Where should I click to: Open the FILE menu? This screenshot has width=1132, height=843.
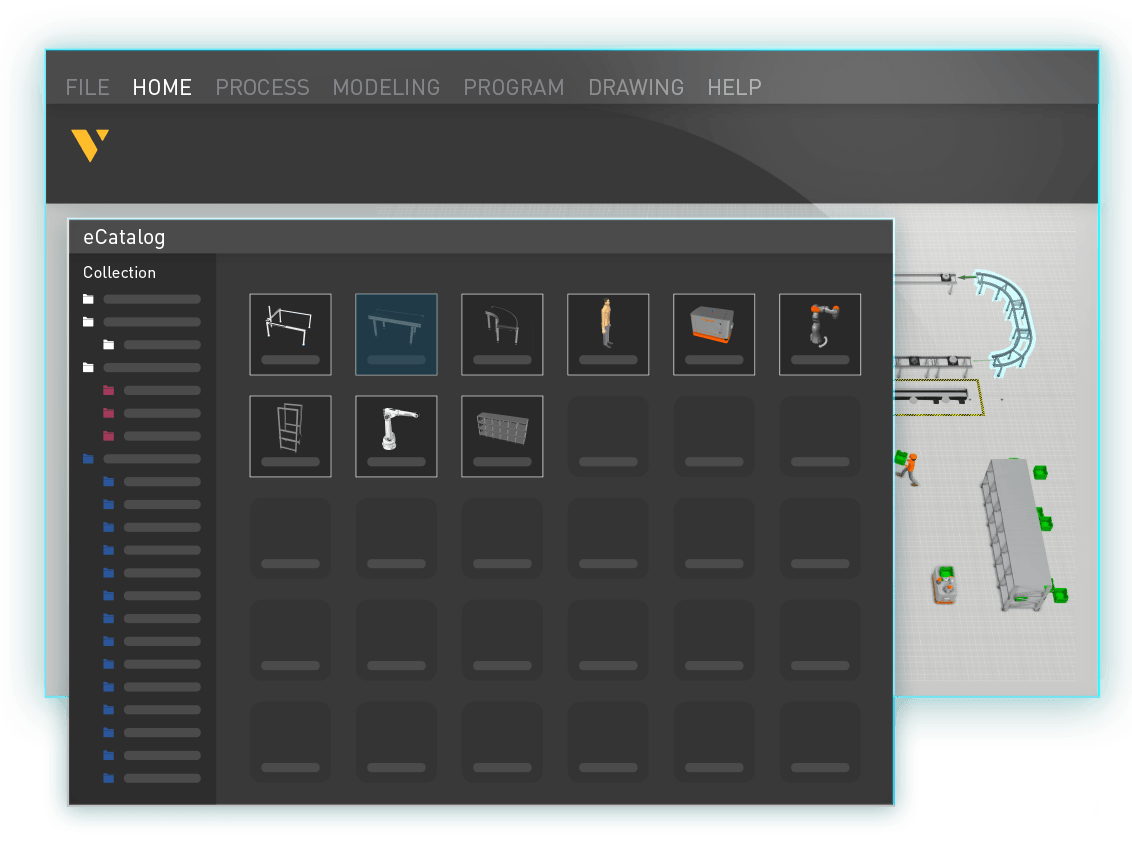[x=87, y=88]
